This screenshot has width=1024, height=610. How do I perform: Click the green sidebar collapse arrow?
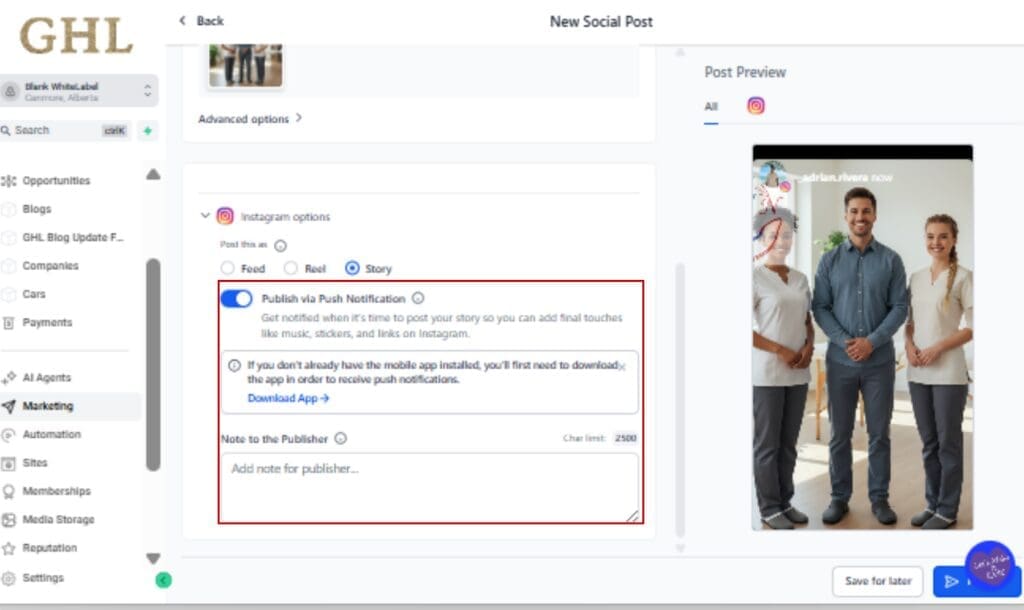(x=164, y=580)
